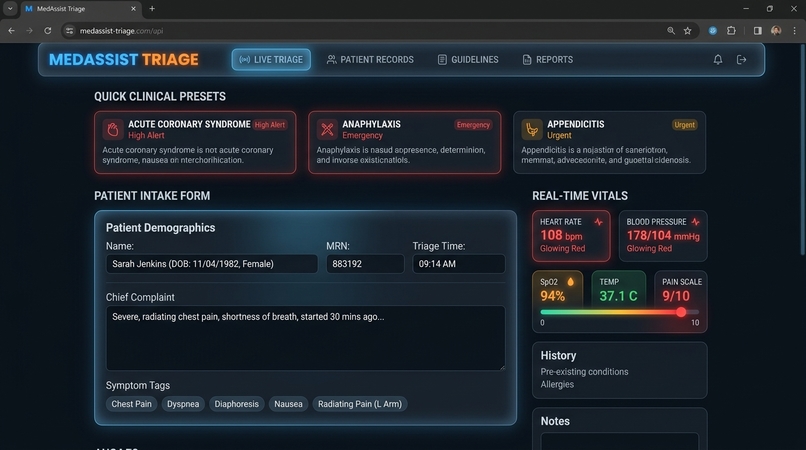Screen dimensions: 806x450
Task: Click the Chest Pain symptom tag
Action: click(x=132, y=404)
